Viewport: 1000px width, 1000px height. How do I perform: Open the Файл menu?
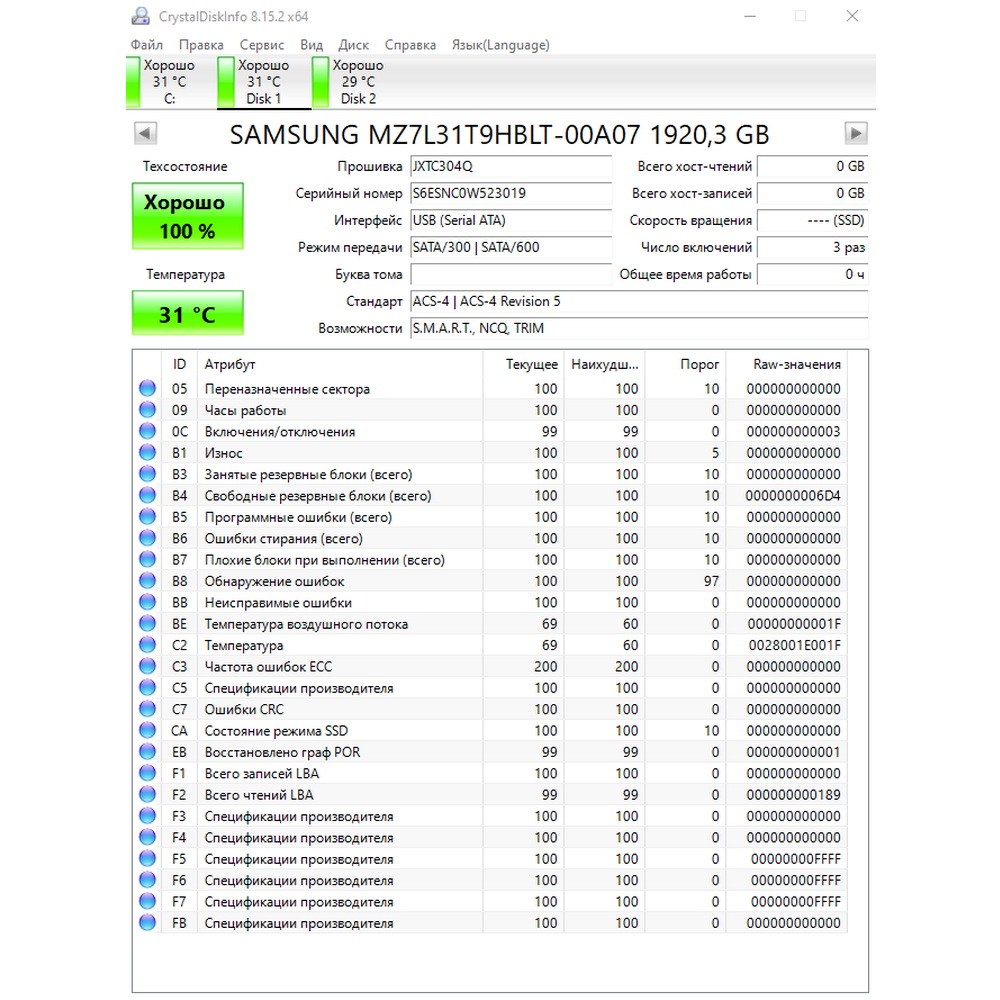(147, 45)
